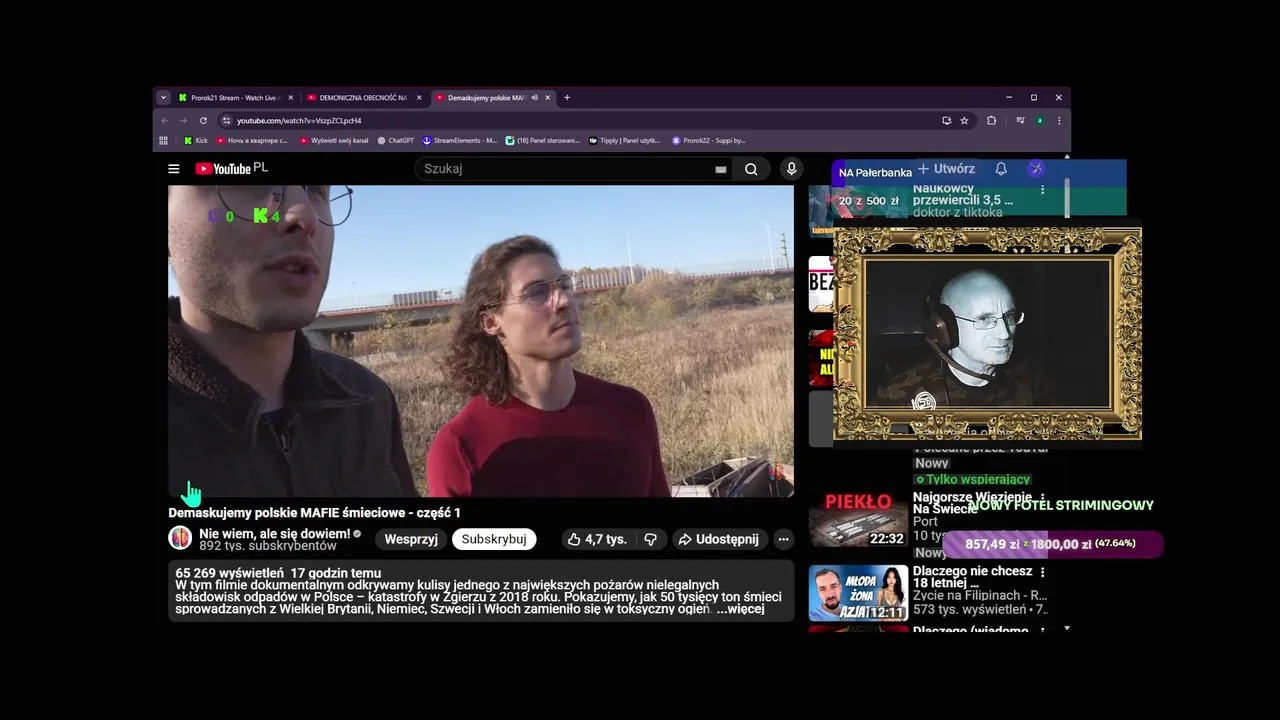Open the Prorok22 - Suppi bookmark
This screenshot has height=720, width=1280.
coord(709,140)
